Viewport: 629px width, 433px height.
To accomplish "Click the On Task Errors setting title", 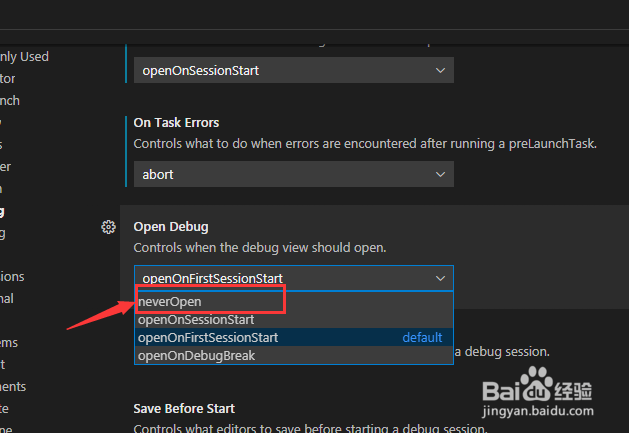I will (176, 122).
